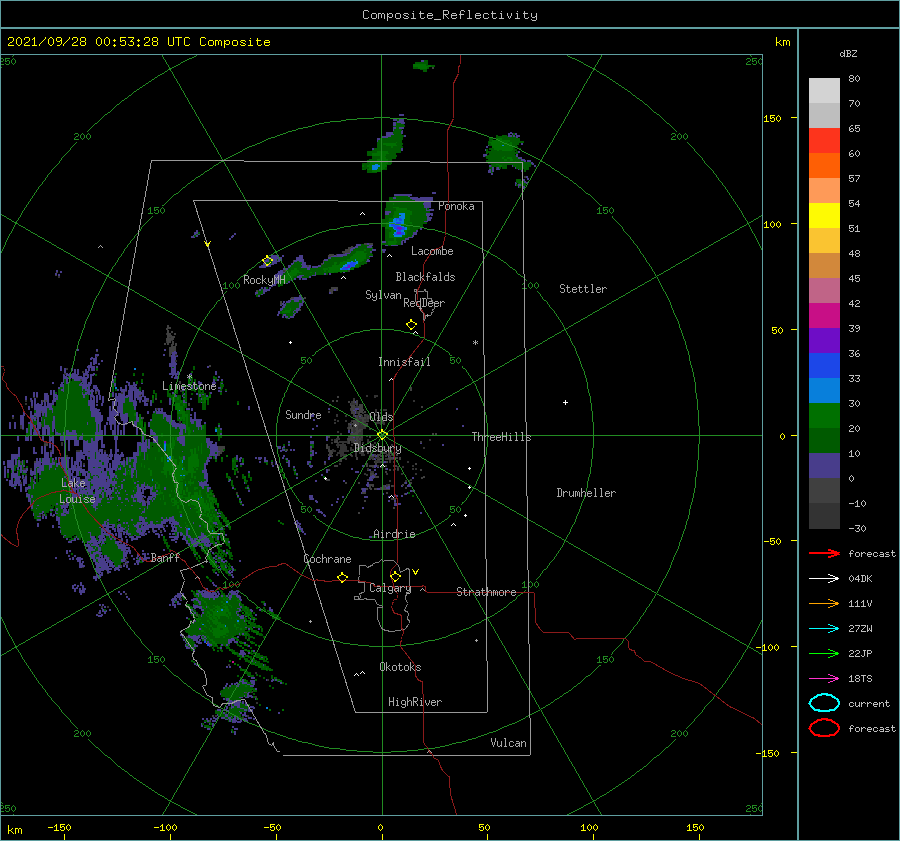Click the Strathmore city label

[x=486, y=592]
